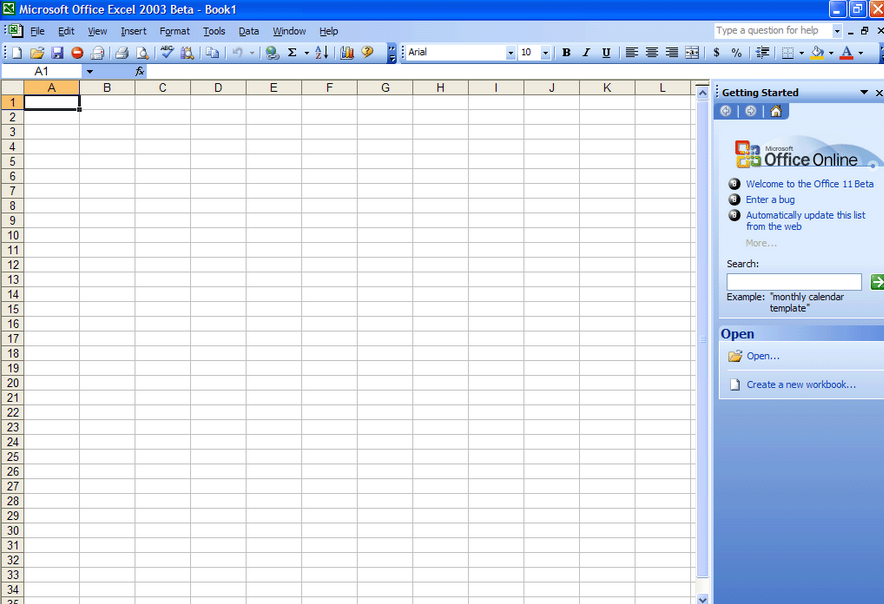This screenshot has width=884, height=604.
Task: Sort ascending with the A-Z icon
Action: point(322,52)
